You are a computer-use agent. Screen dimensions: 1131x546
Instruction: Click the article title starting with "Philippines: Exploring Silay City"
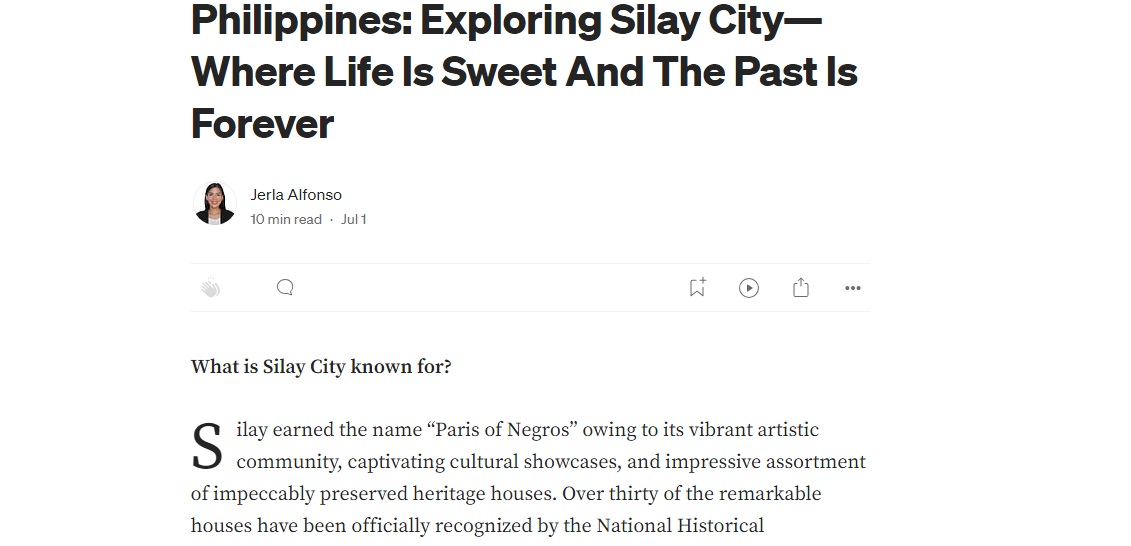point(505,20)
